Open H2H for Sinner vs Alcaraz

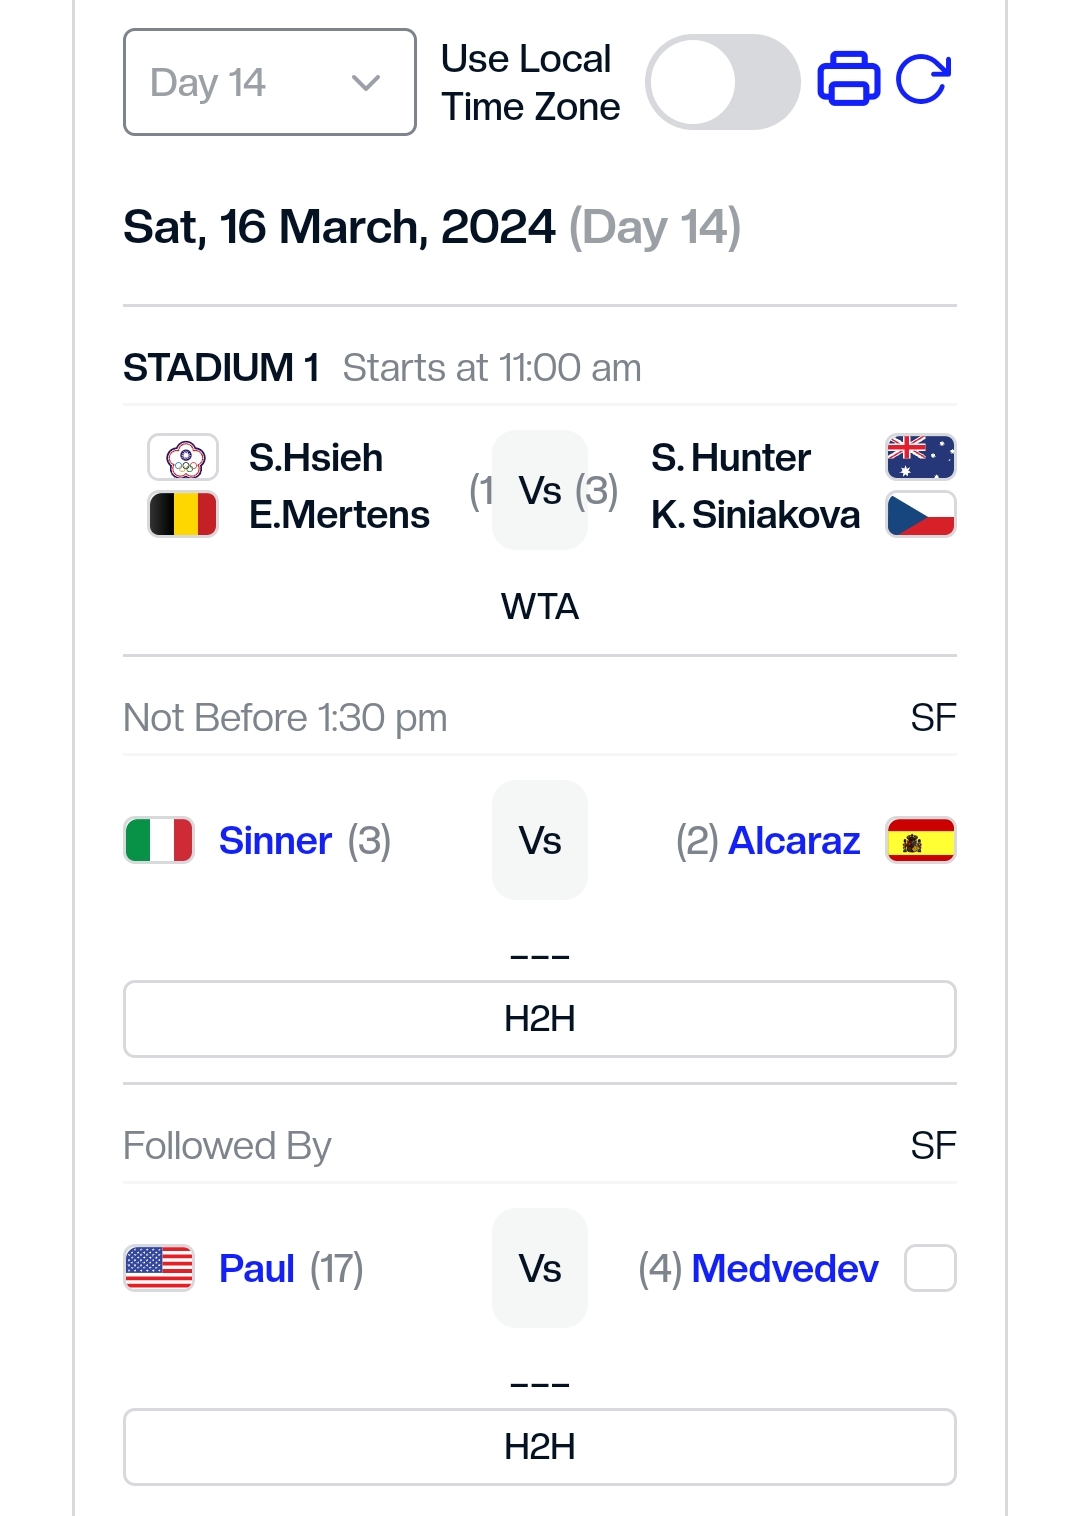540,1019
